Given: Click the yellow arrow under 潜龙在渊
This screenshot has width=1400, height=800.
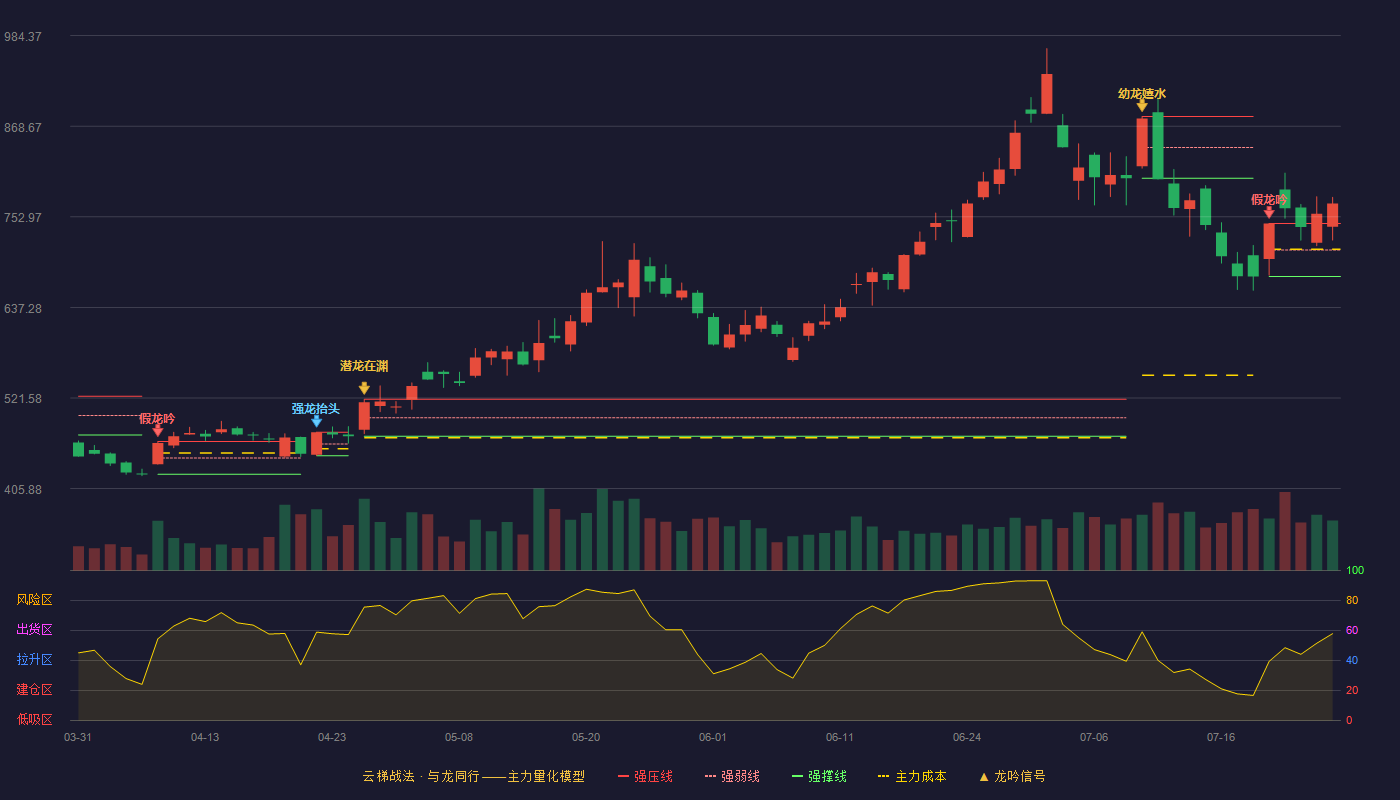Looking at the screenshot, I should point(364,388).
